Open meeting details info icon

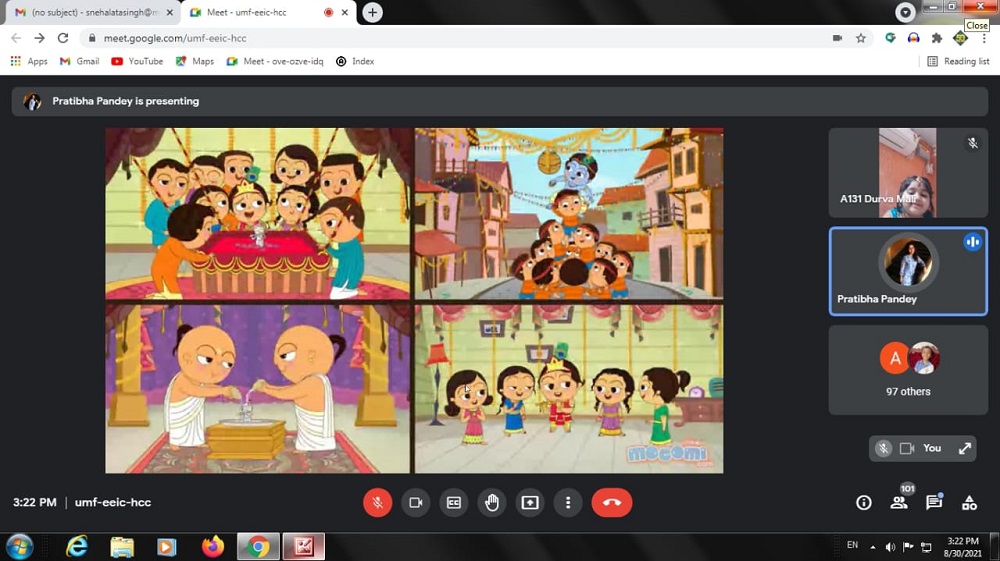(864, 503)
